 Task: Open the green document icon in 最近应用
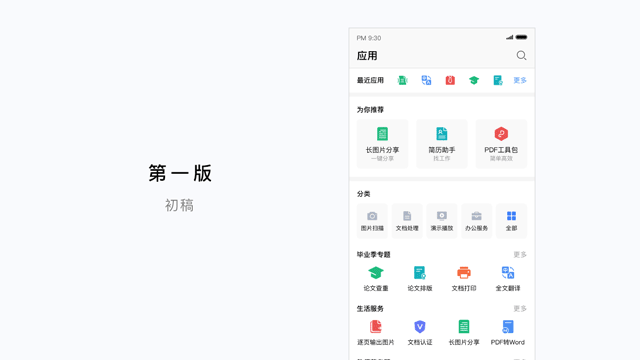[x=402, y=80]
